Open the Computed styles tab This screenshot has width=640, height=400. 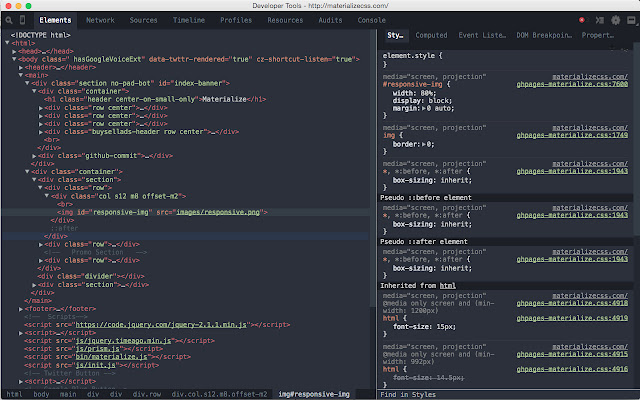click(x=431, y=35)
